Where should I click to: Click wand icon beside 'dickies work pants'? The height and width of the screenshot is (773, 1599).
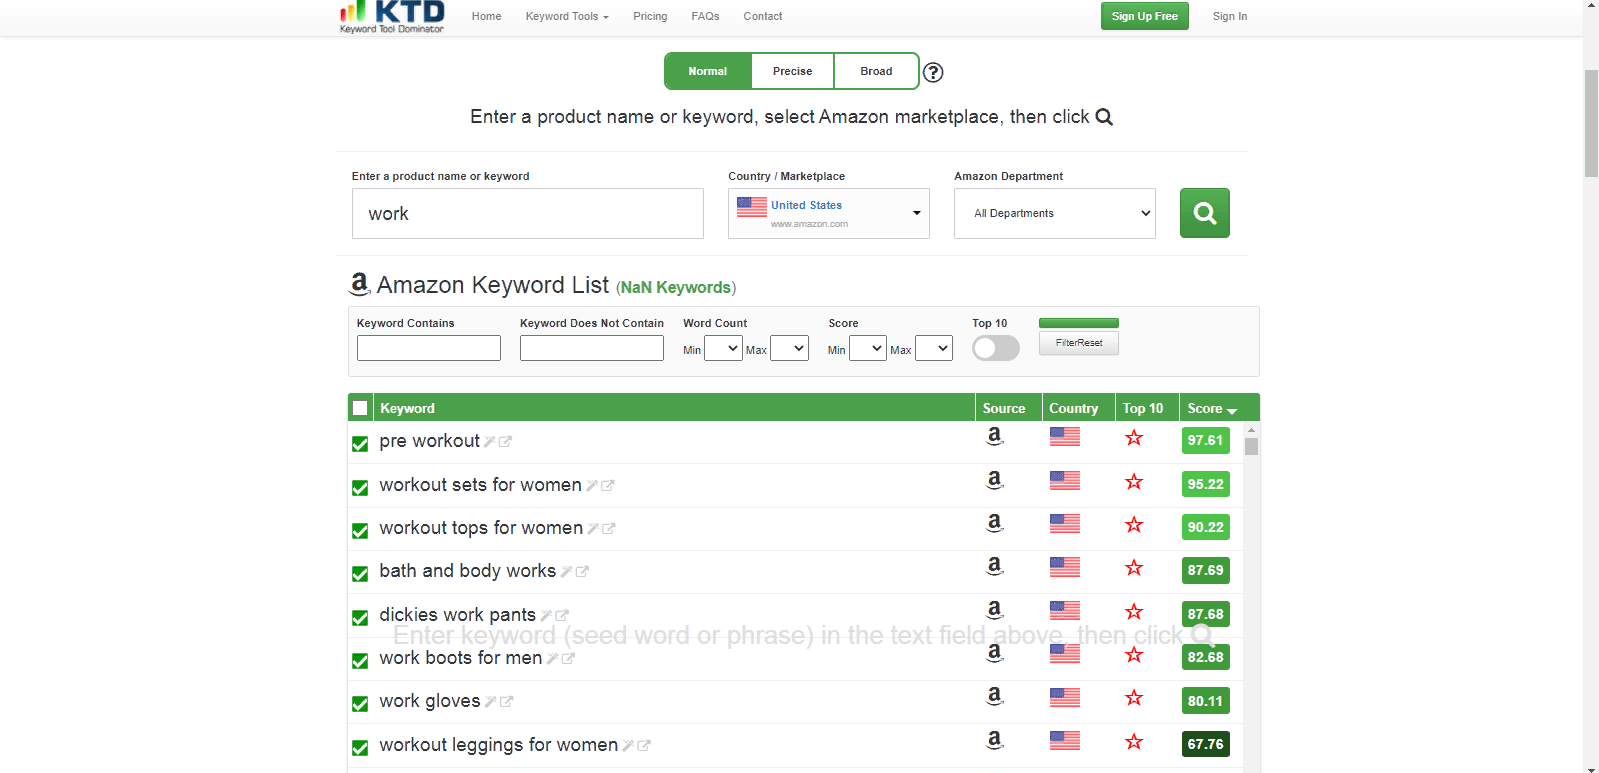546,615
